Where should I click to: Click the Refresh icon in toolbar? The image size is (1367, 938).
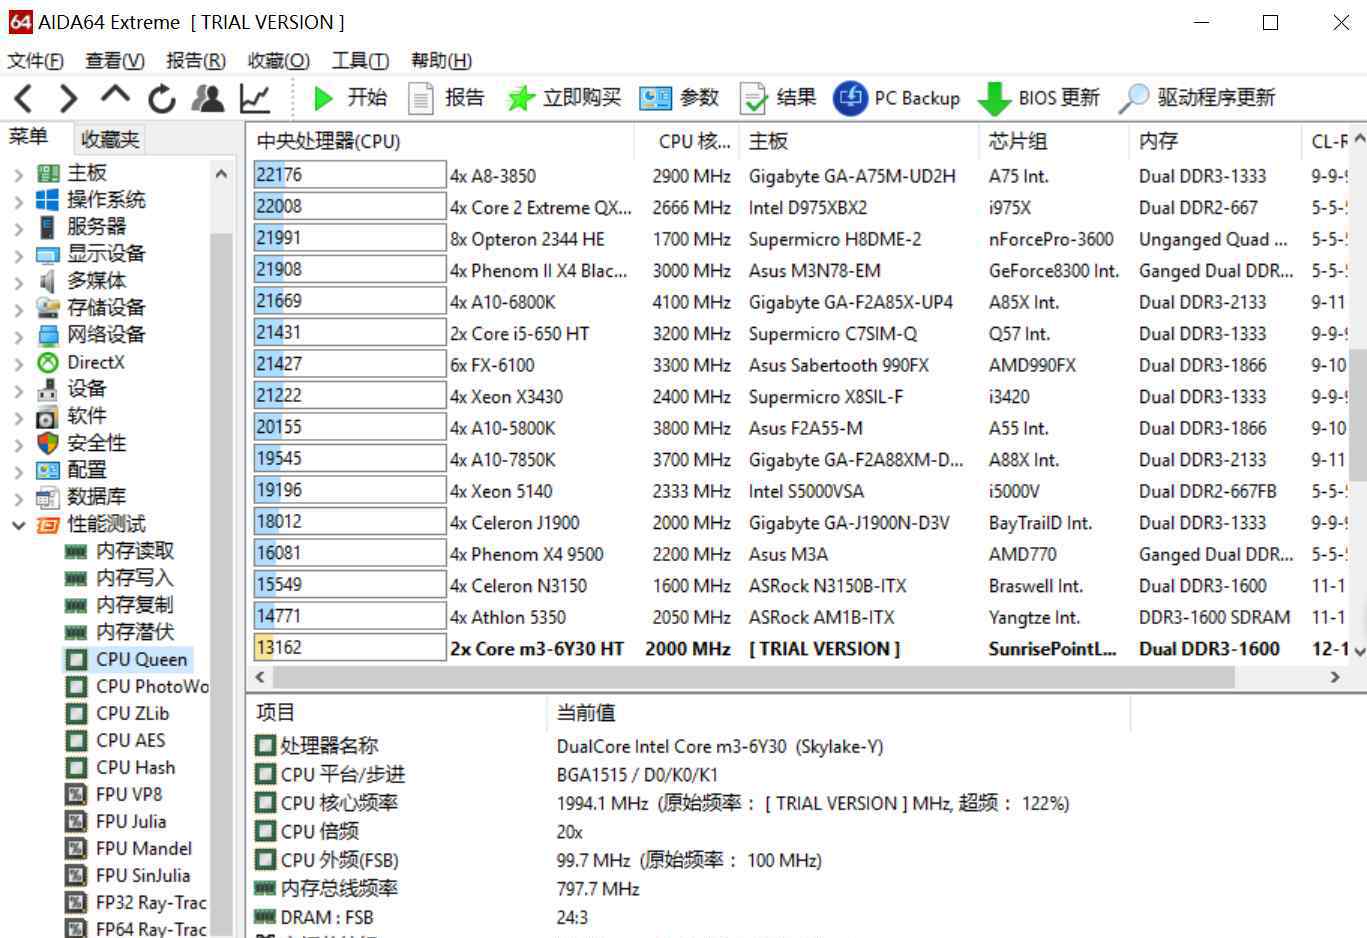[161, 98]
